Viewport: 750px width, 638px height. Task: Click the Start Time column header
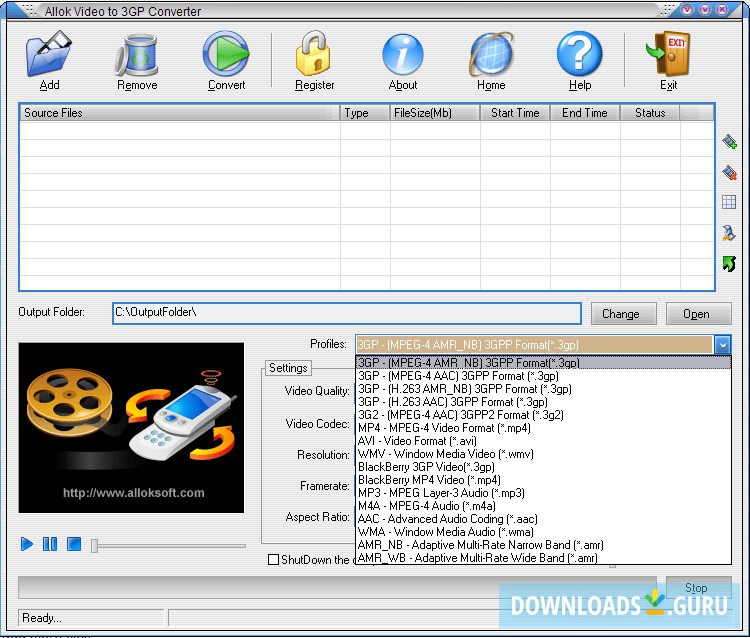(515, 113)
